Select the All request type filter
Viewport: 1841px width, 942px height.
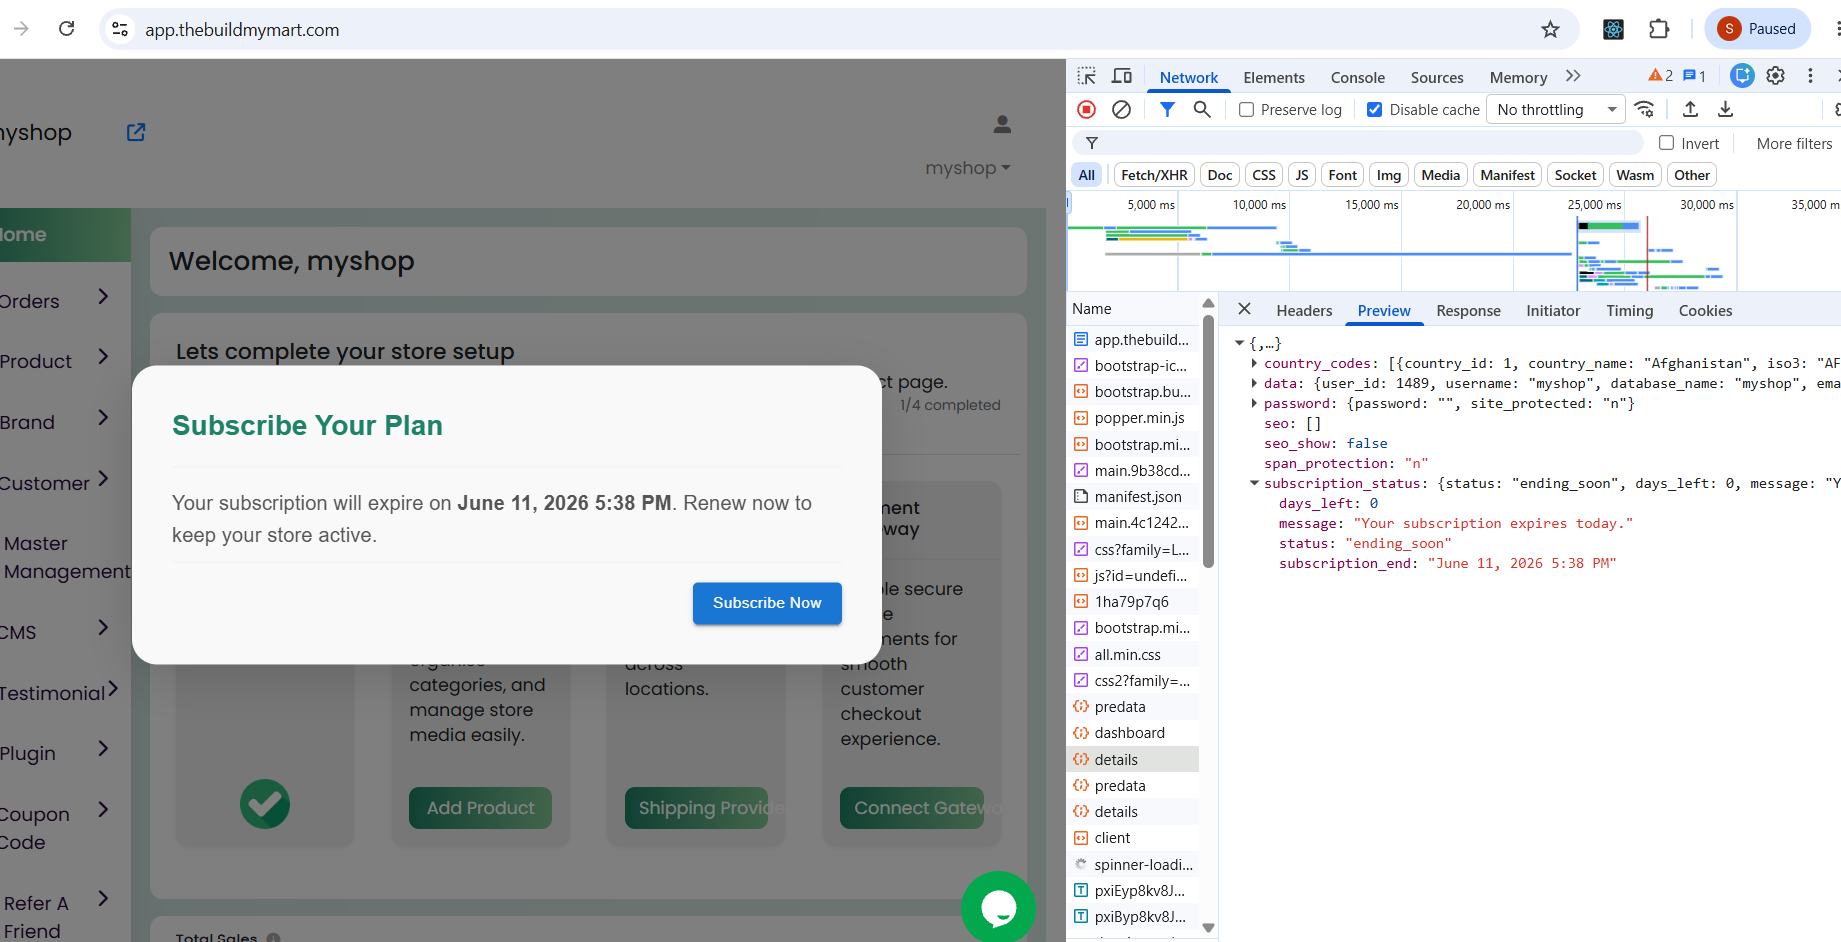tap(1087, 175)
